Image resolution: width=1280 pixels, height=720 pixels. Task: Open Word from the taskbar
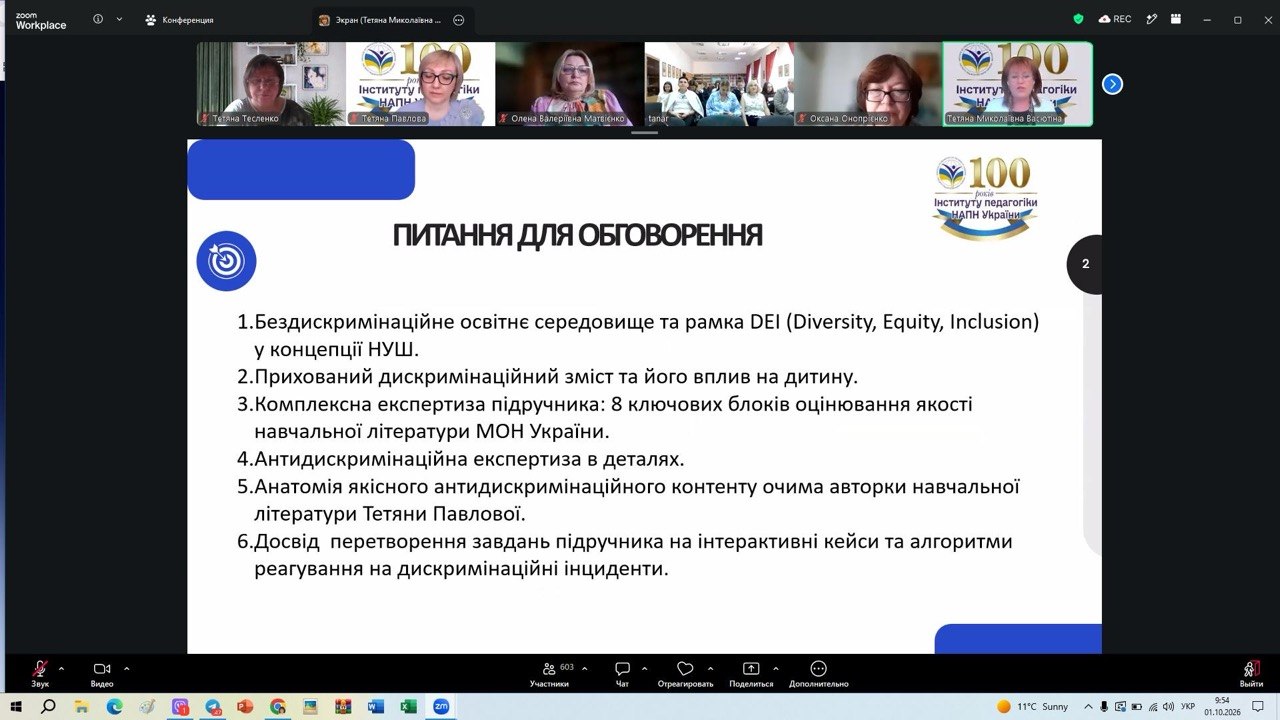pyautogui.click(x=376, y=706)
